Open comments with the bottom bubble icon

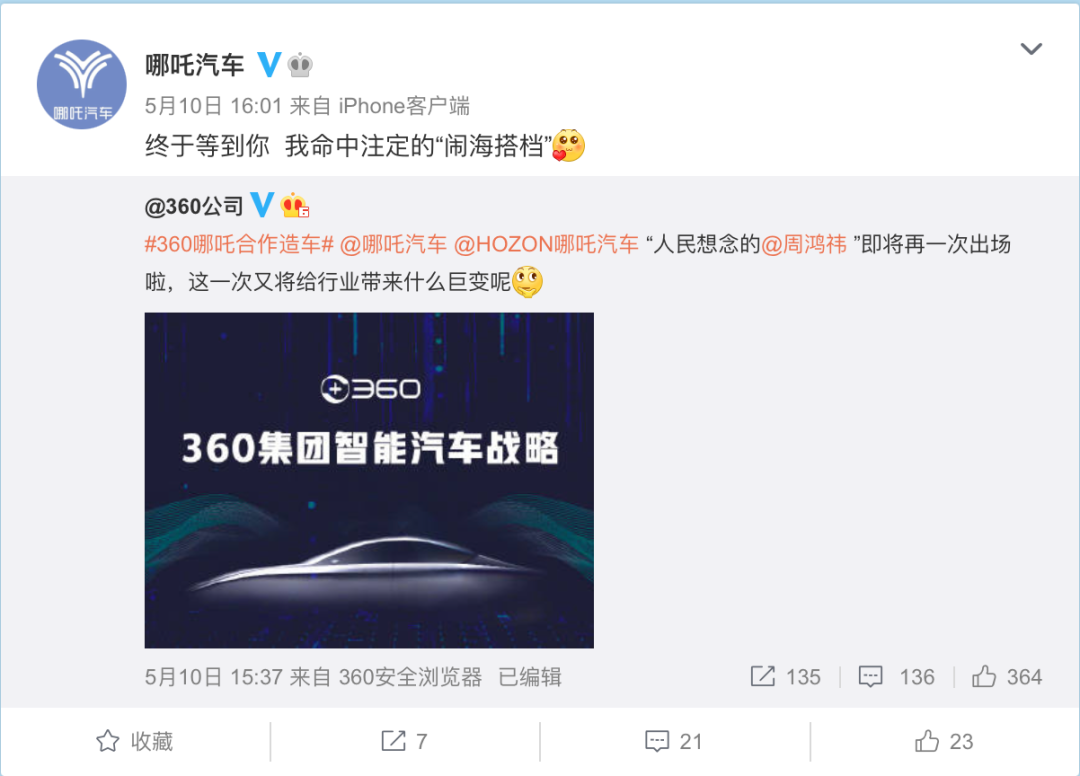tap(656, 741)
